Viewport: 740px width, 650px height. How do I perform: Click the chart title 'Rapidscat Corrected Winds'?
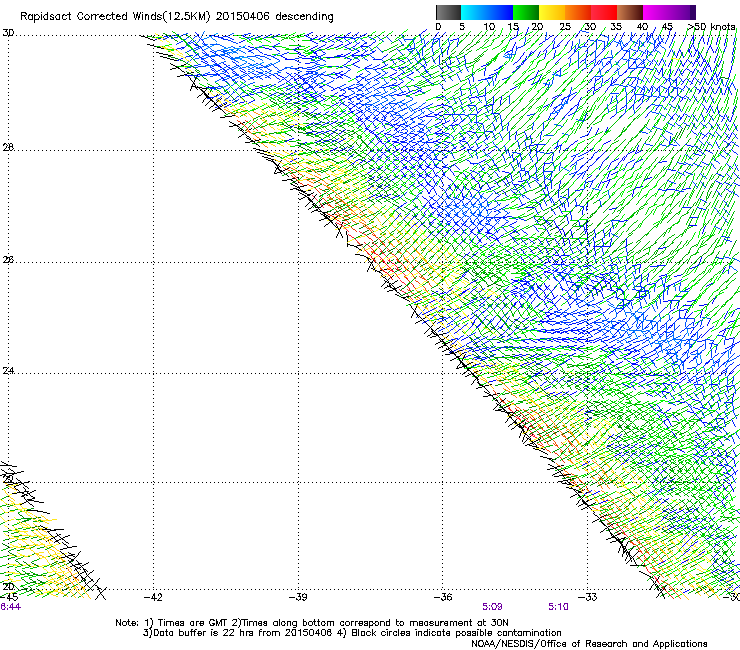pos(90,16)
